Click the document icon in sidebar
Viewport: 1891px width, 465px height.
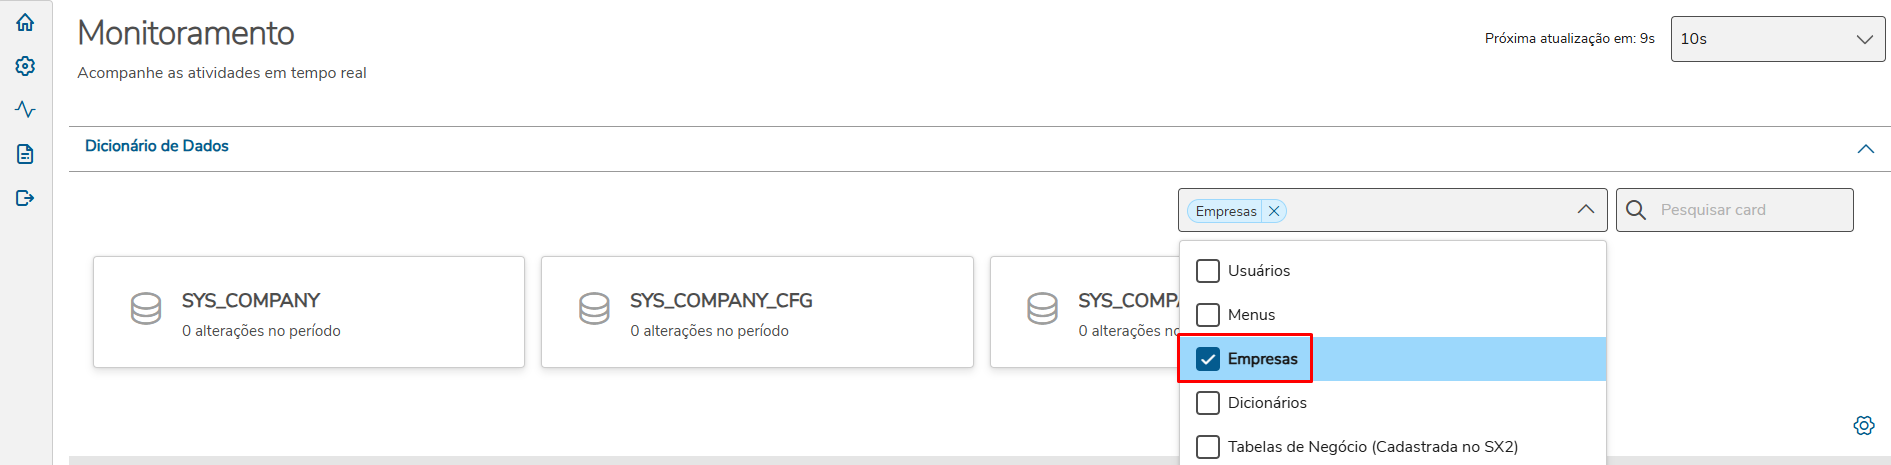pyautogui.click(x=25, y=154)
